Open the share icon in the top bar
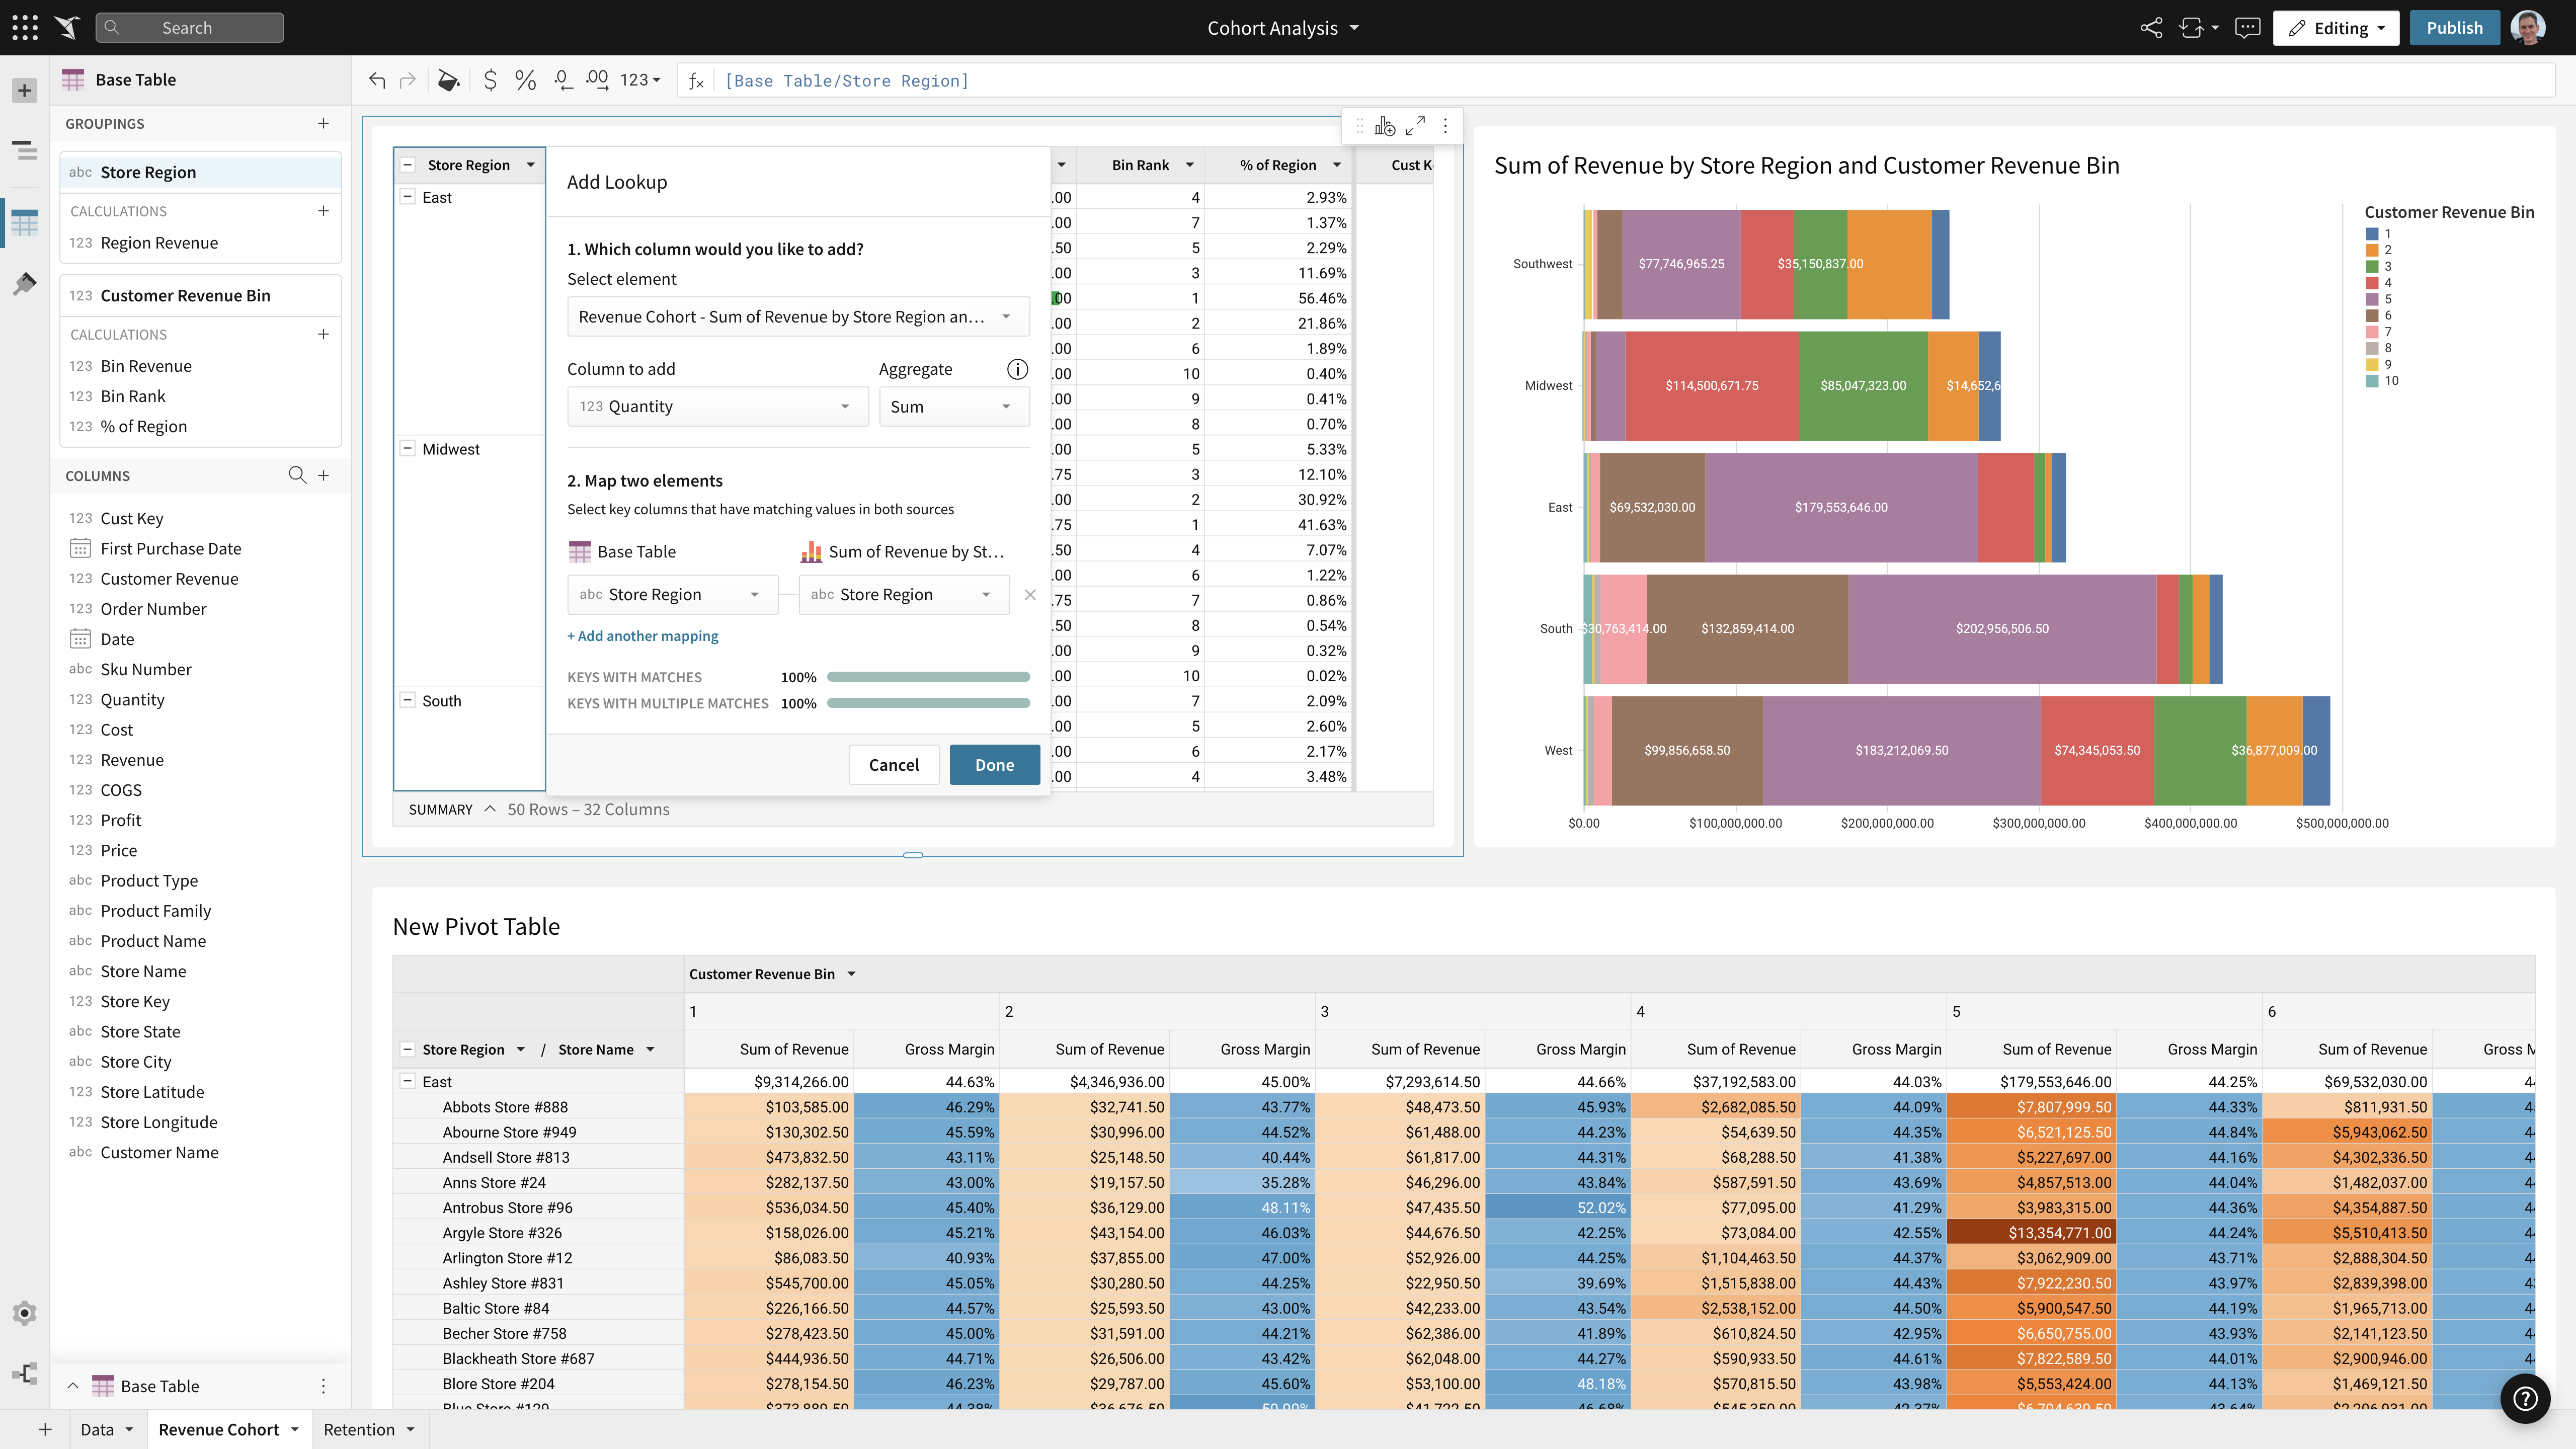Image resolution: width=2576 pixels, height=1449 pixels. 2151,27
